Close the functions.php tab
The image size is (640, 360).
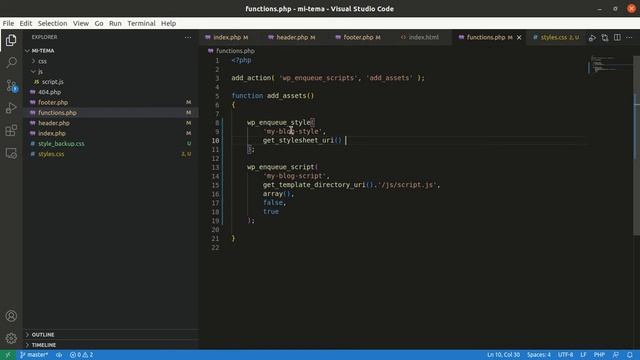tap(519, 38)
